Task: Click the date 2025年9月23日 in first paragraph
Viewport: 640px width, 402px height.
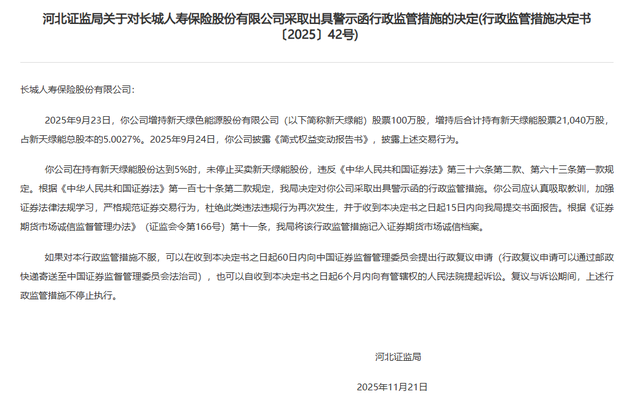Action: pos(78,120)
